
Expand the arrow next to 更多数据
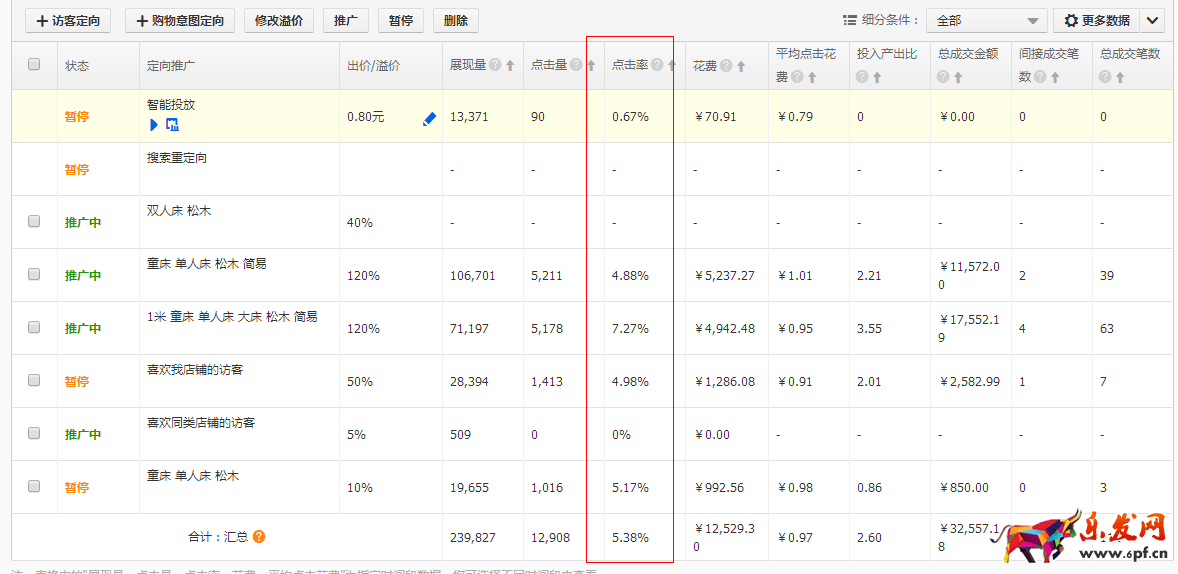click(1152, 21)
